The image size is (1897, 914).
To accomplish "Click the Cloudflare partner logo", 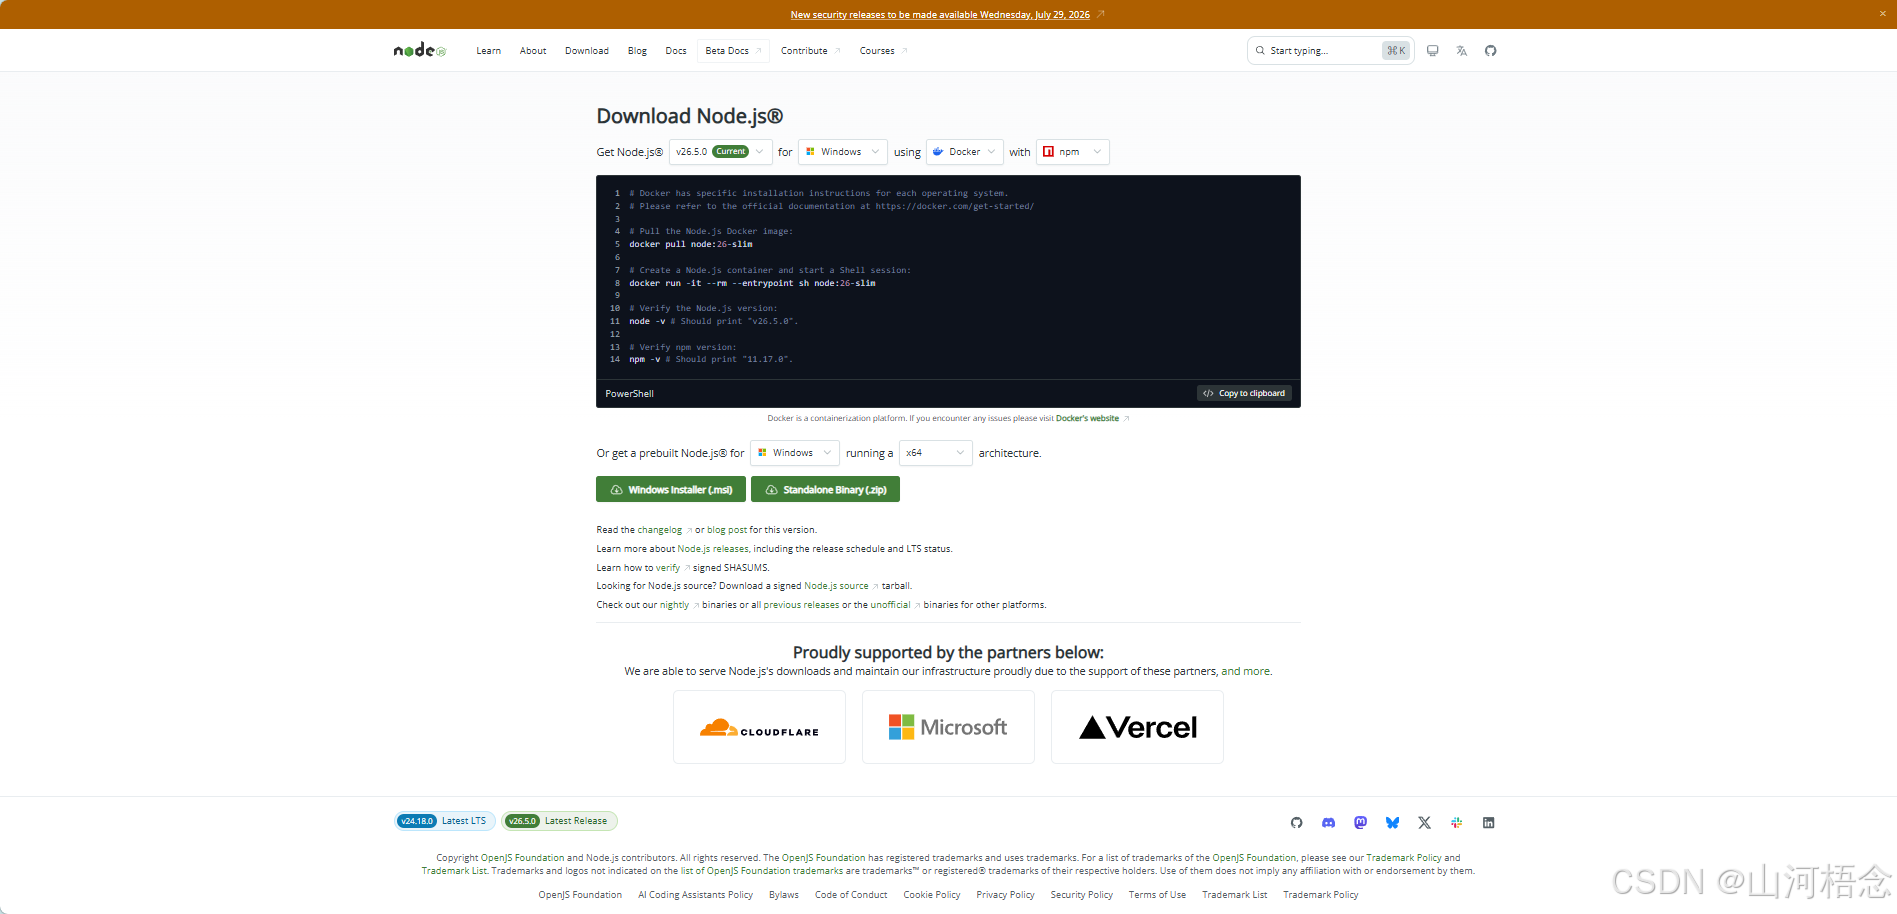I will (x=759, y=727).
